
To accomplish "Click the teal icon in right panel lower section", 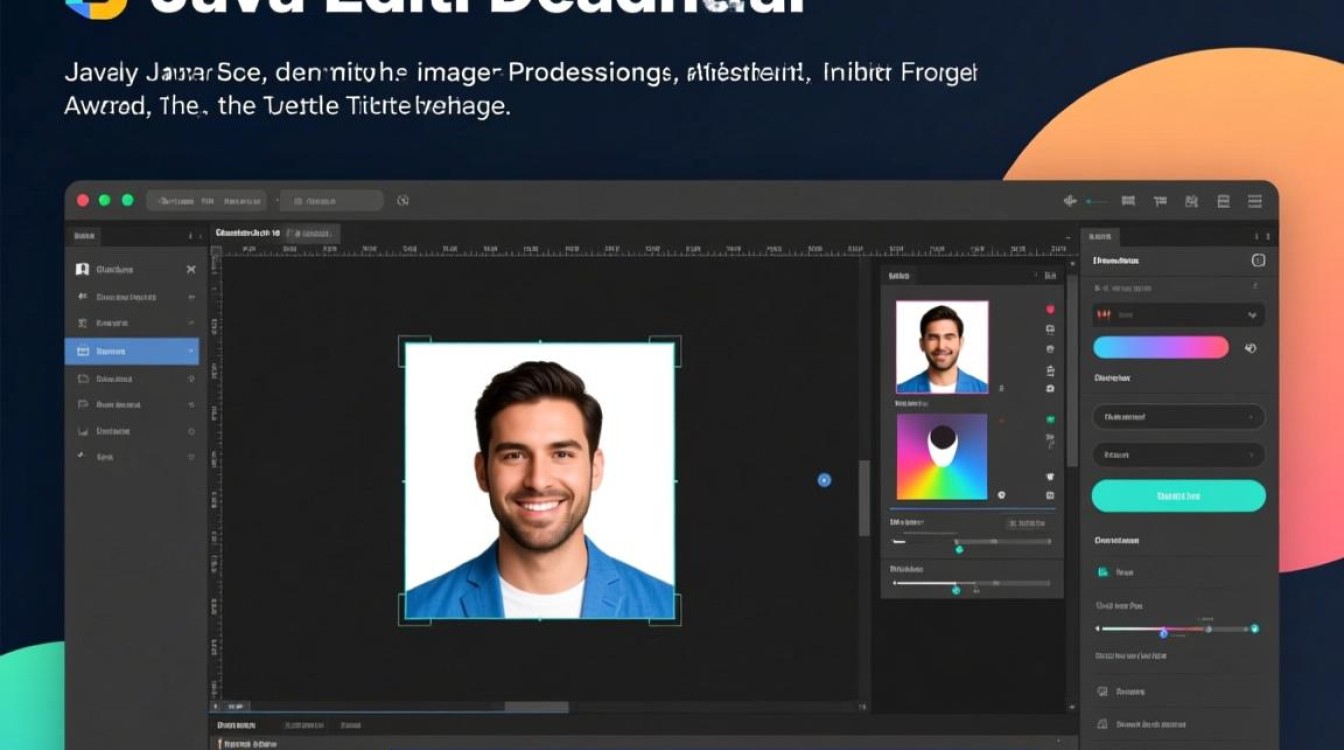I will tap(1103, 573).
